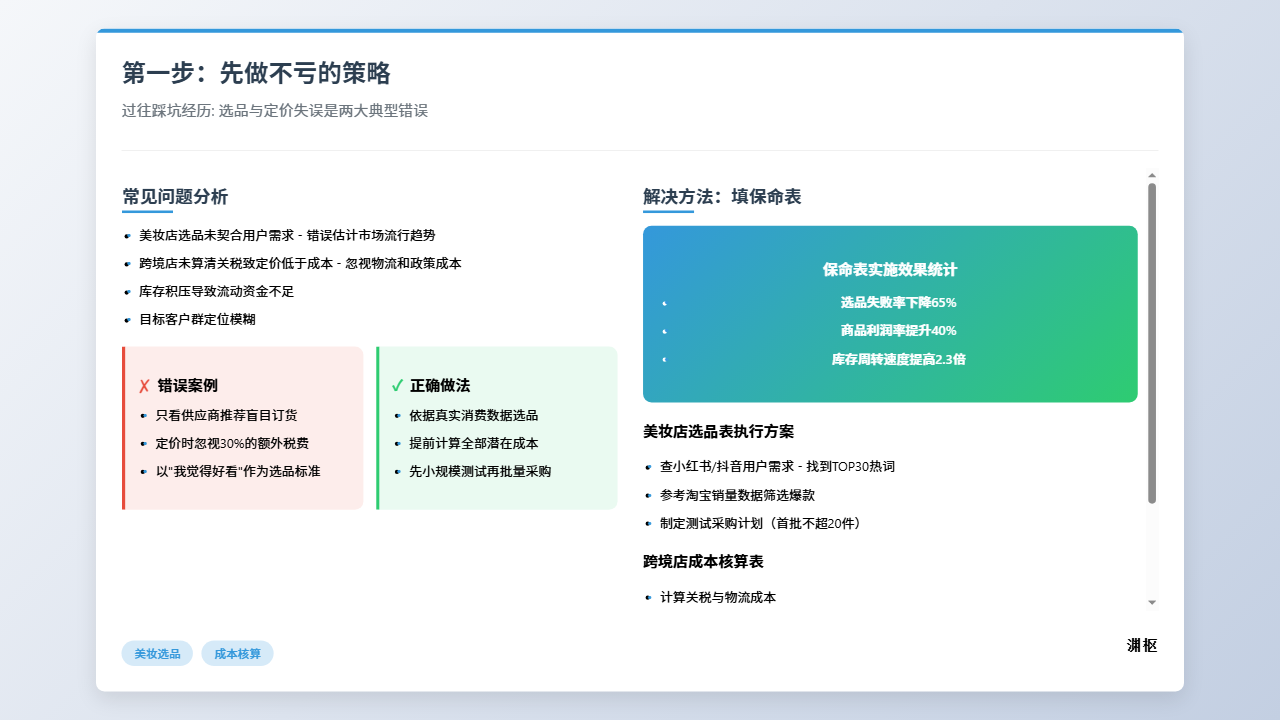Image resolution: width=1280 pixels, height=720 pixels.
Task: Click the line 定价时忽视30%的额外税费
Action: [x=232, y=444]
